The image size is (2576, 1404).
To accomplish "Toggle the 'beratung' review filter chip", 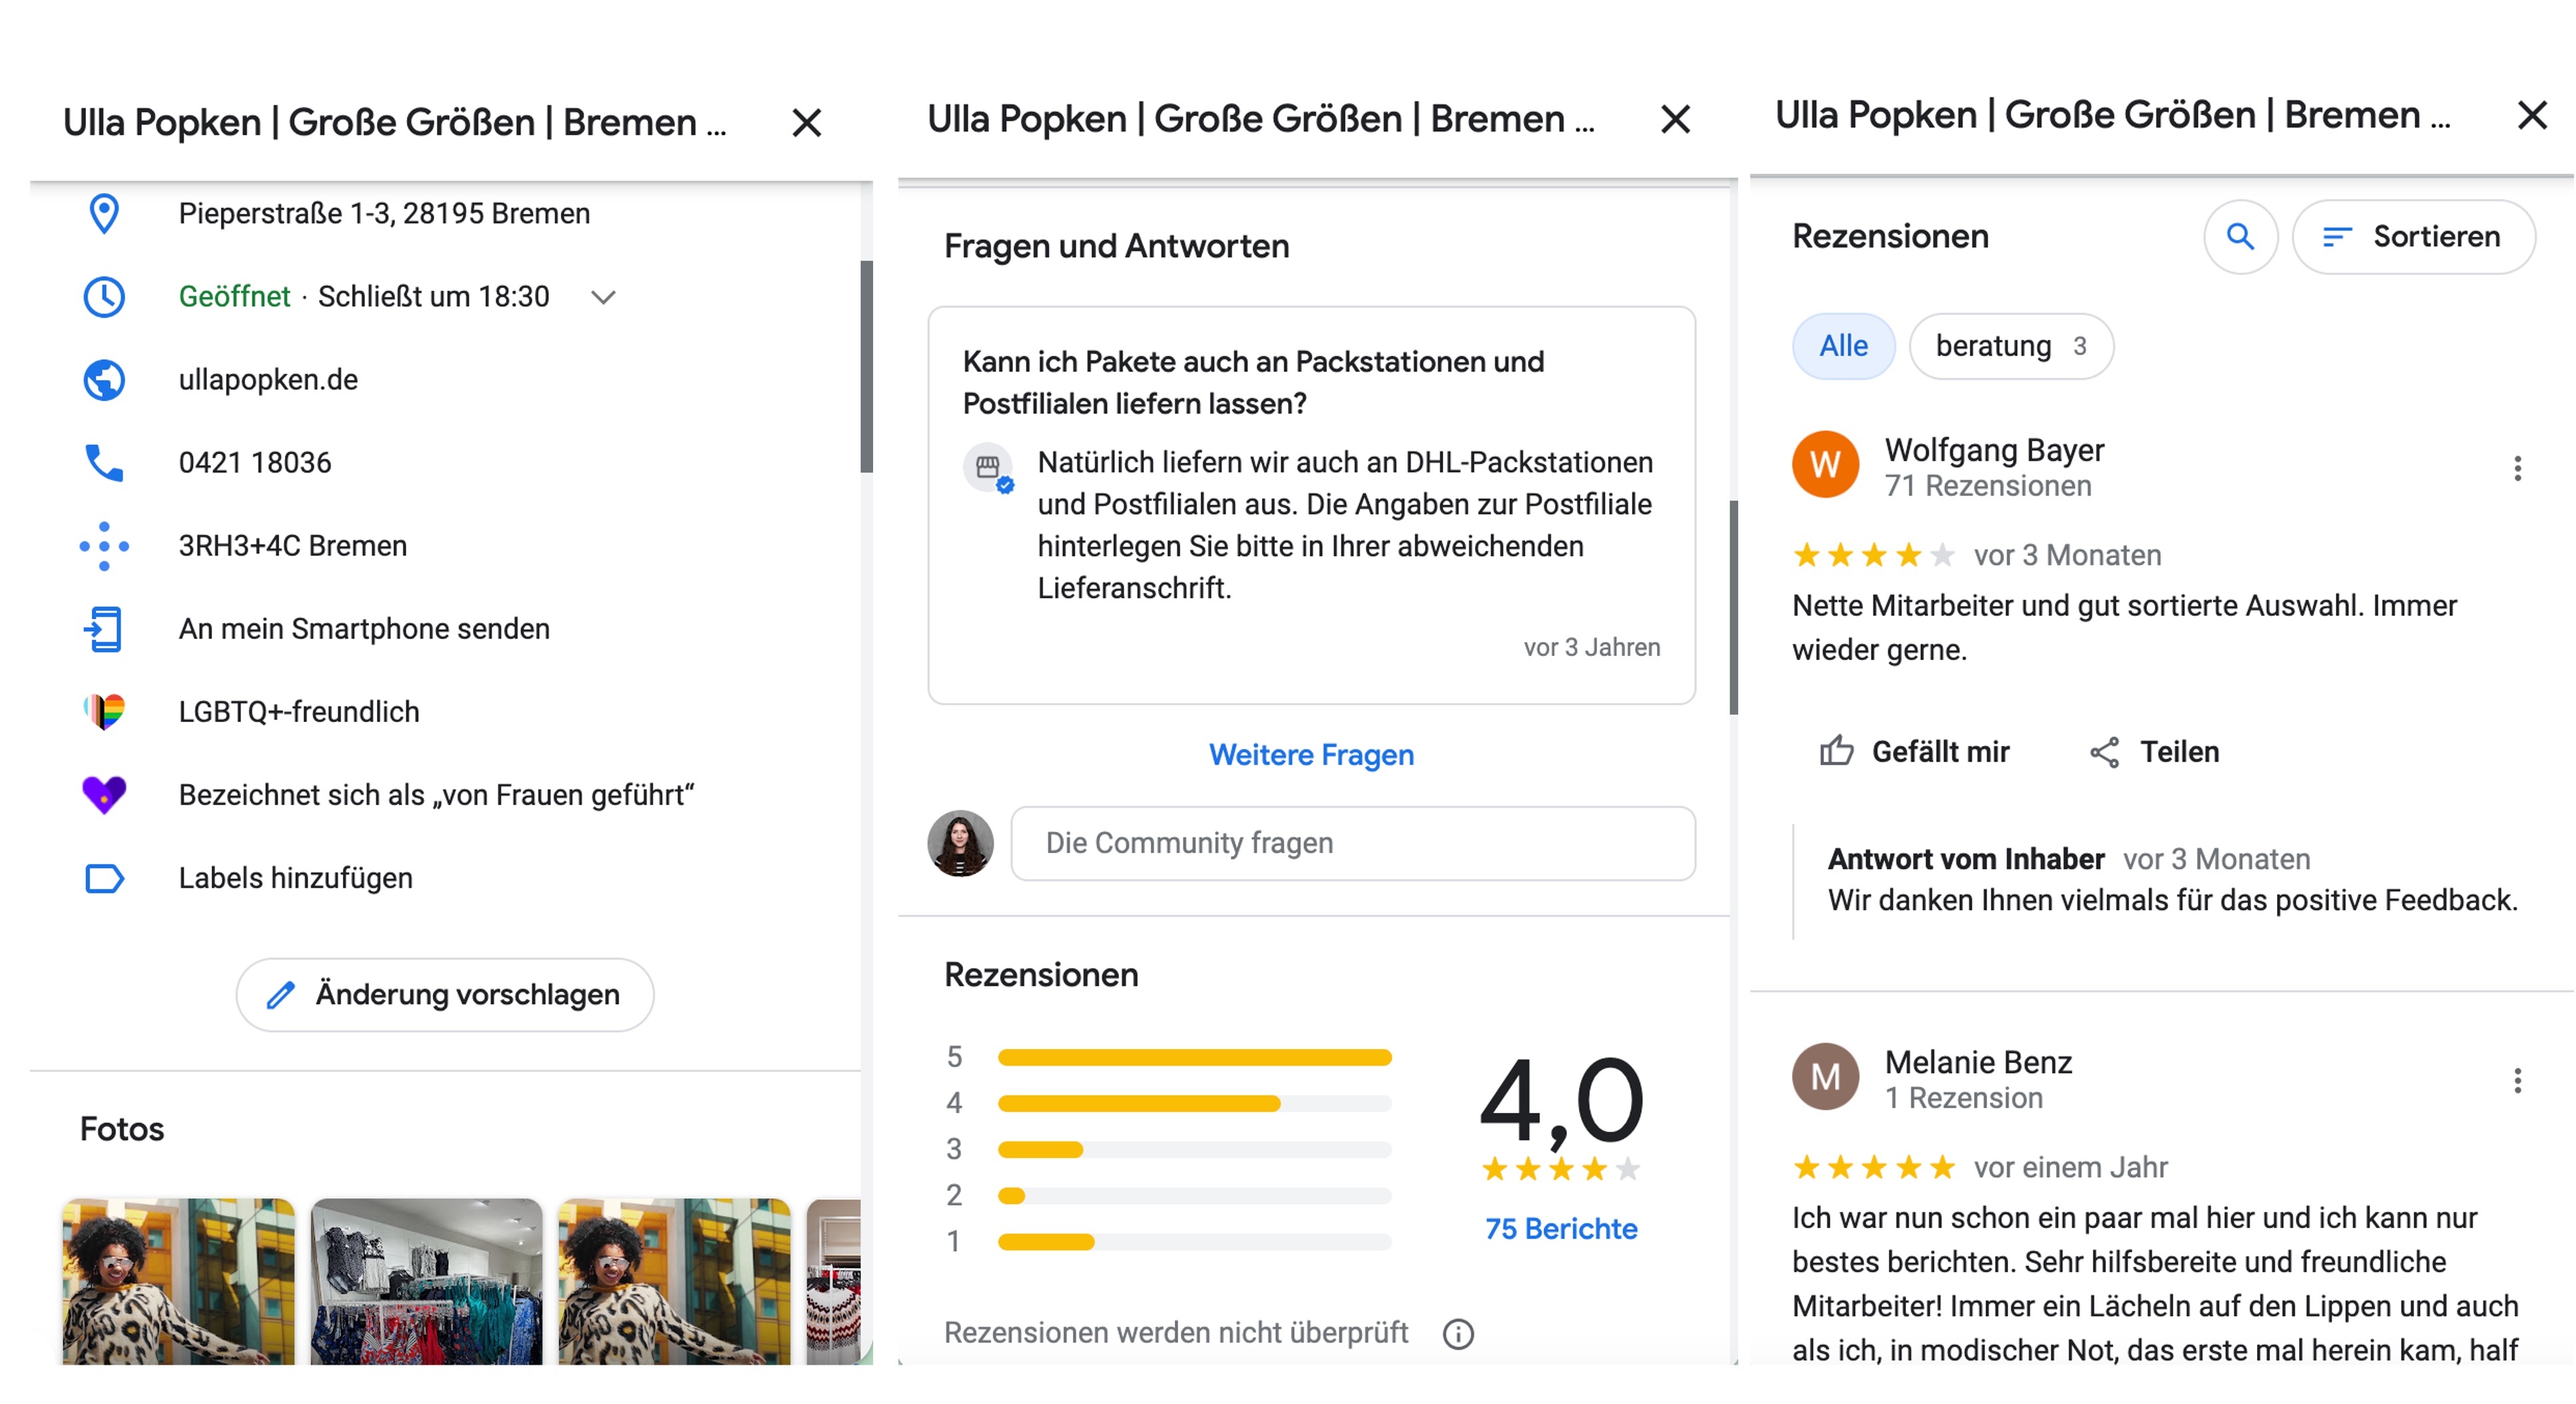I will click(x=2010, y=346).
